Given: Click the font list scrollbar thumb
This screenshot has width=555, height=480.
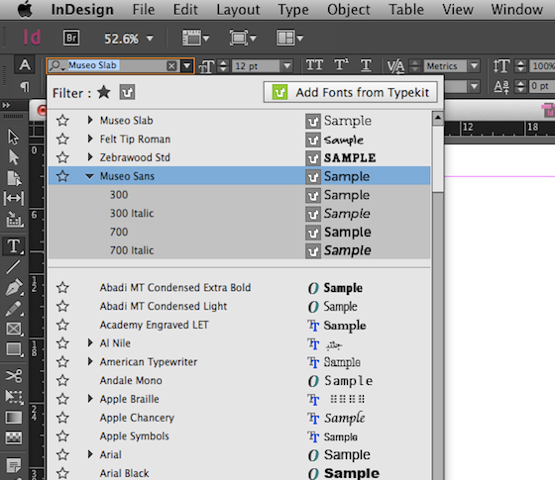Looking at the screenshot, I should [x=438, y=159].
